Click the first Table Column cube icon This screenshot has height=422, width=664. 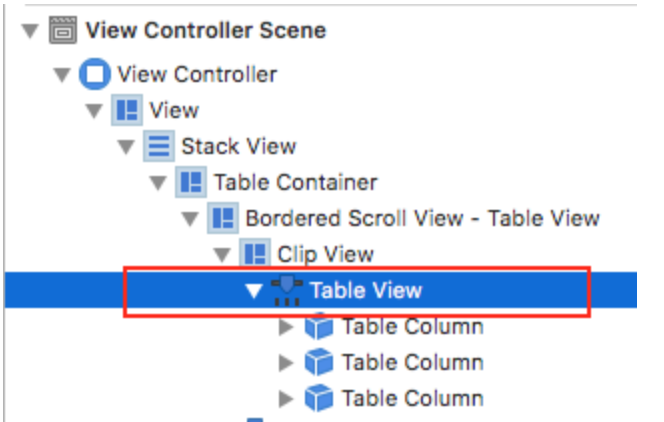tap(319, 327)
